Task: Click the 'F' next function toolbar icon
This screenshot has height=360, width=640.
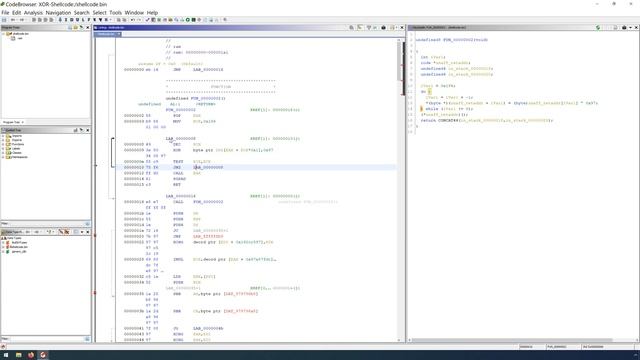Action: pyautogui.click(x=89, y=20)
